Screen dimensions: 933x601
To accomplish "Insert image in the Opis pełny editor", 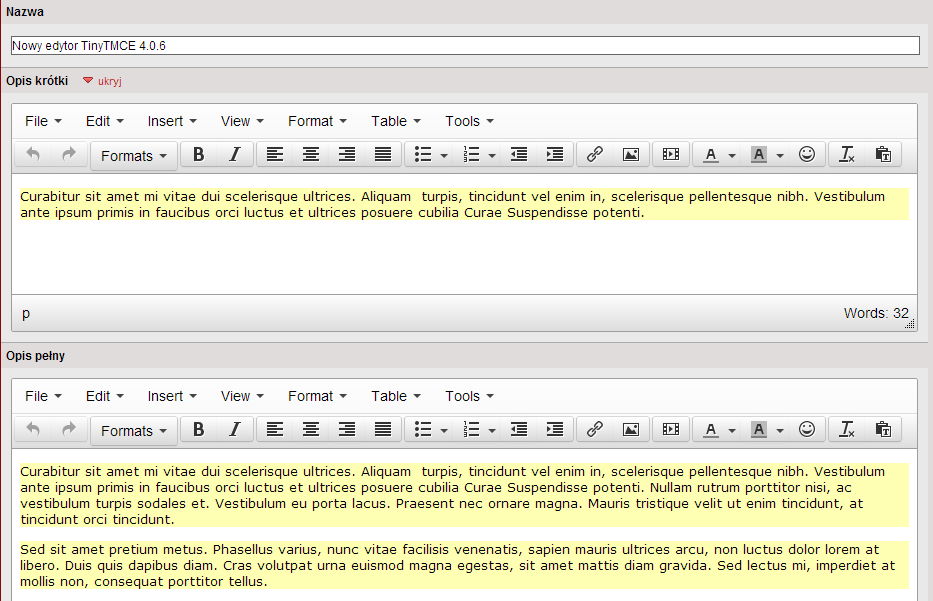I will click(x=631, y=430).
